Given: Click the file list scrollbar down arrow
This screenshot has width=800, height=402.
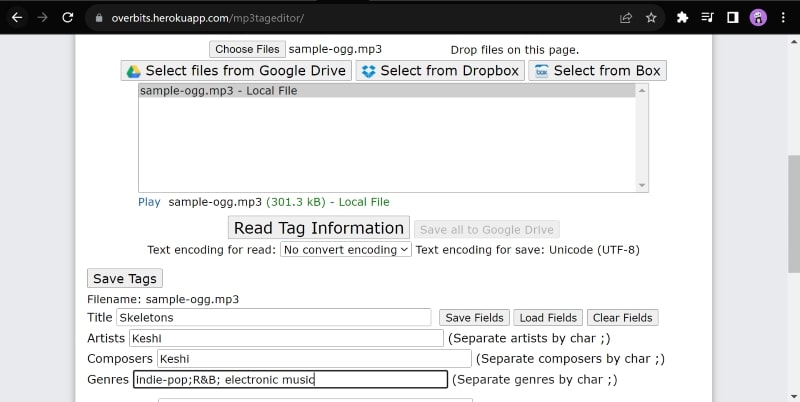Looking at the screenshot, I should click(x=642, y=185).
